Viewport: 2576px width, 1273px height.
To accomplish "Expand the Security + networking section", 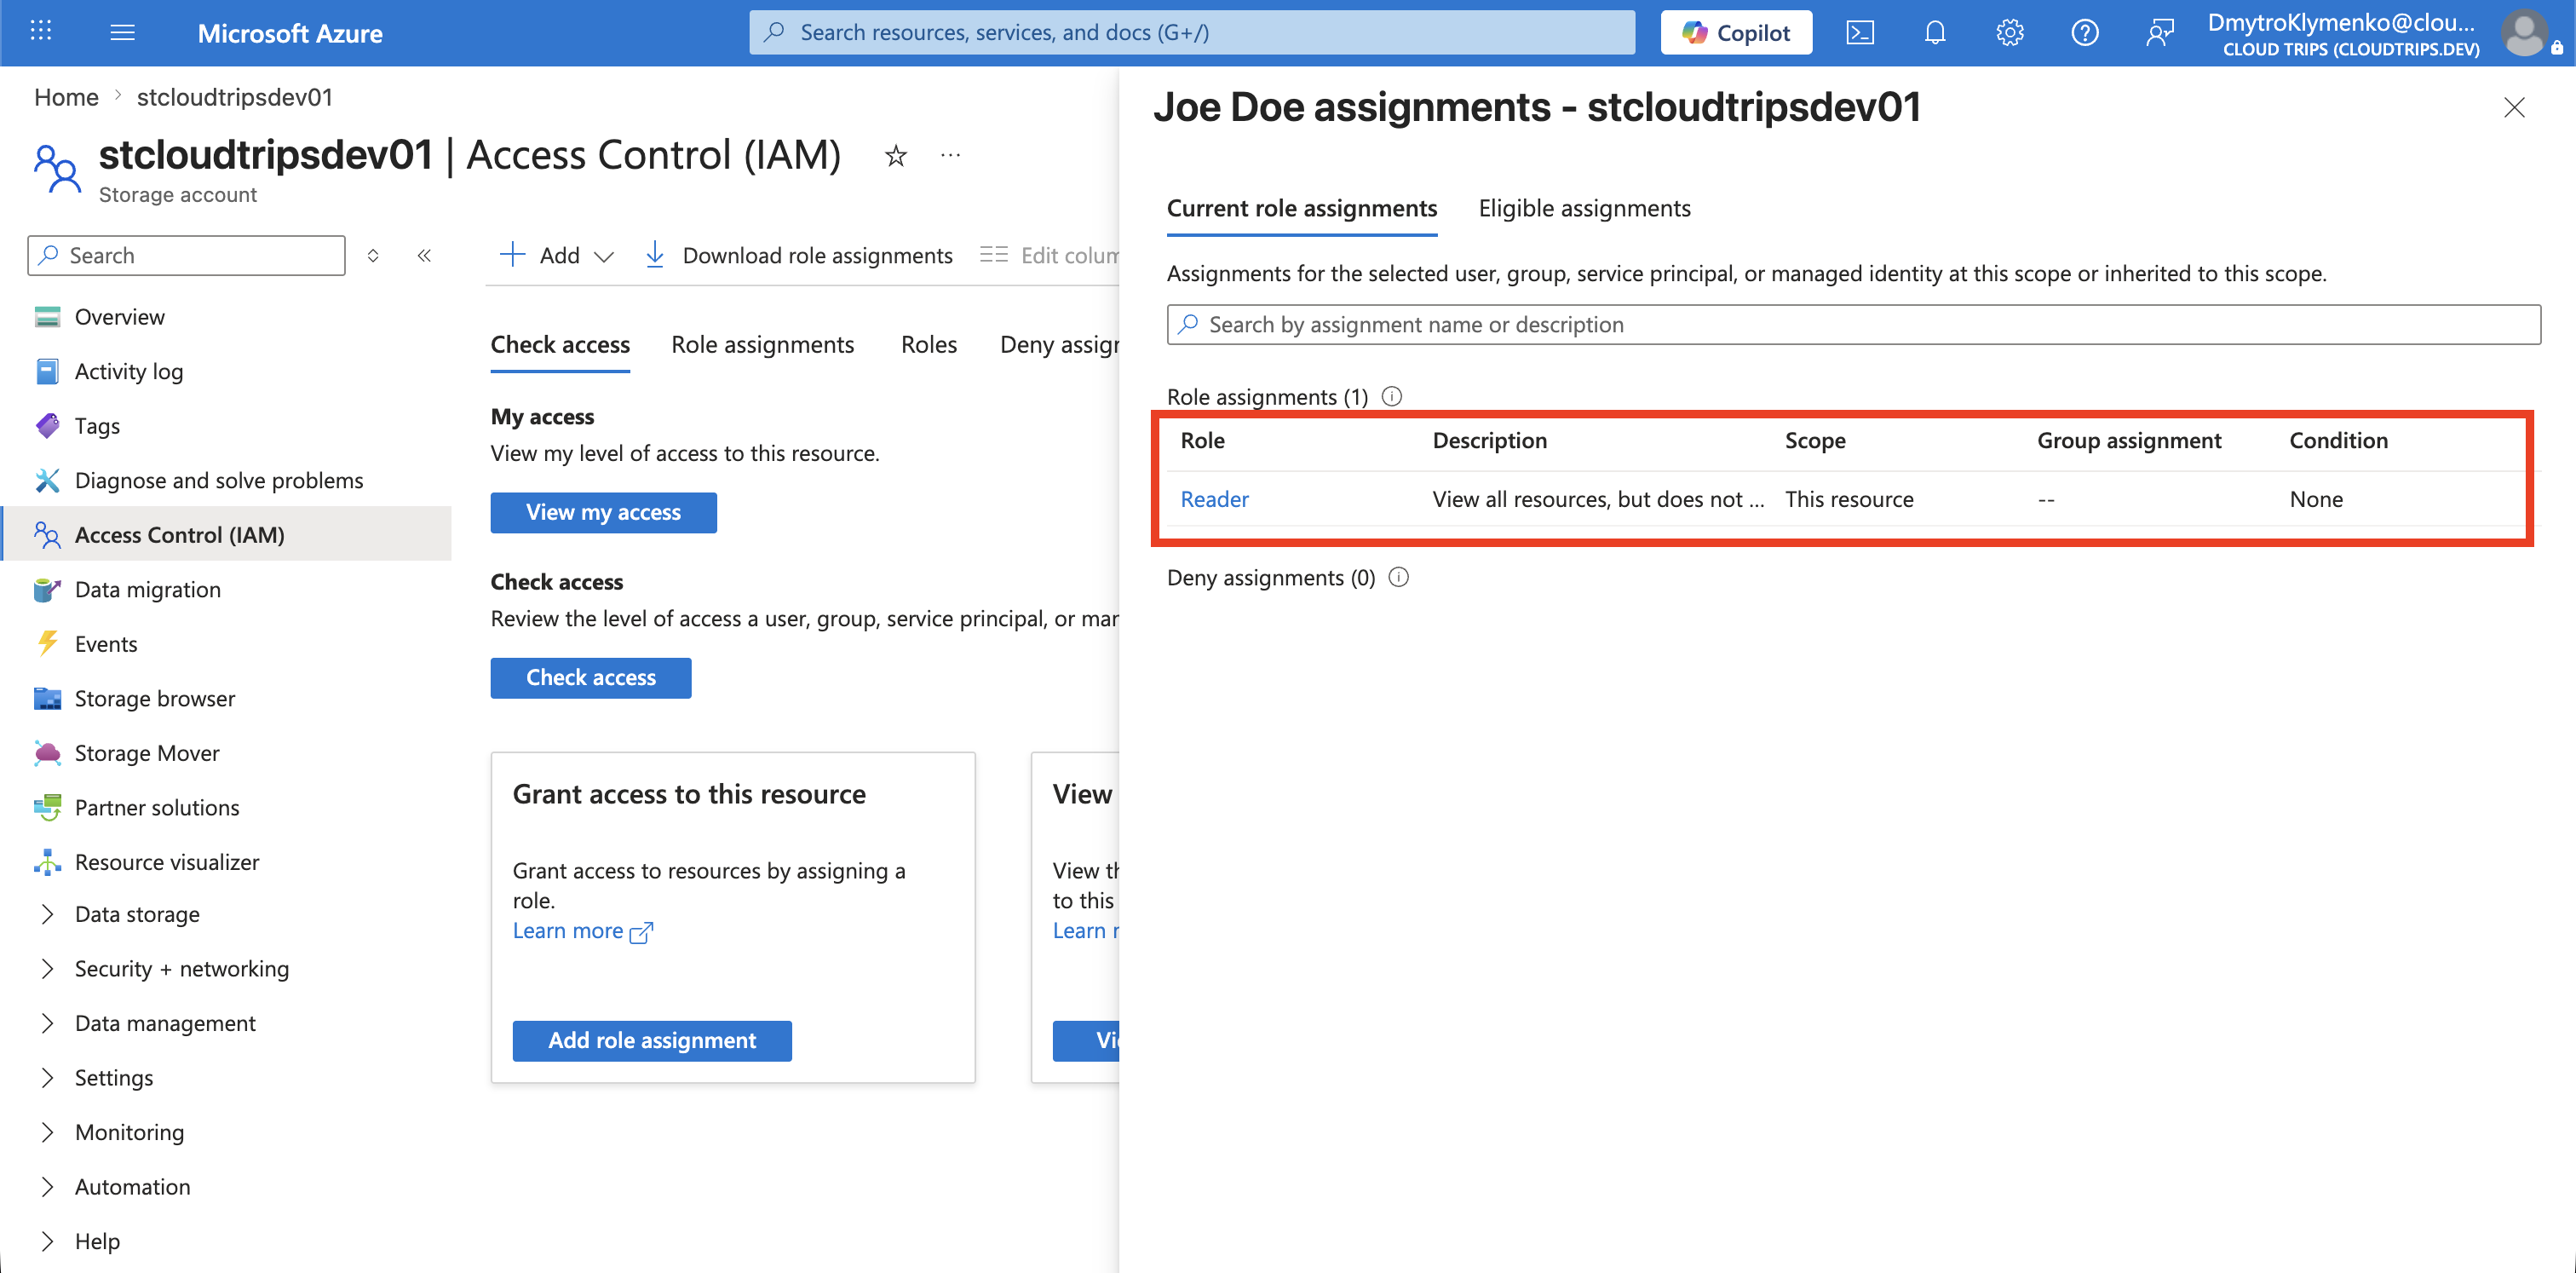I will tap(47, 968).
